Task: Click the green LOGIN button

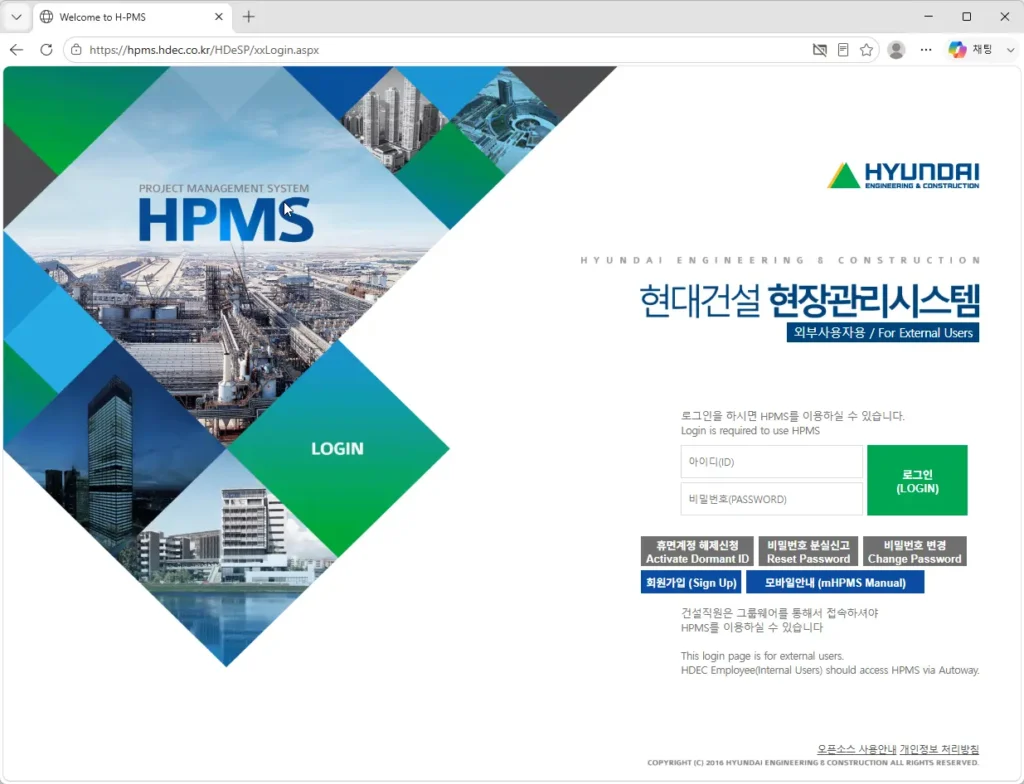Action: (917, 481)
